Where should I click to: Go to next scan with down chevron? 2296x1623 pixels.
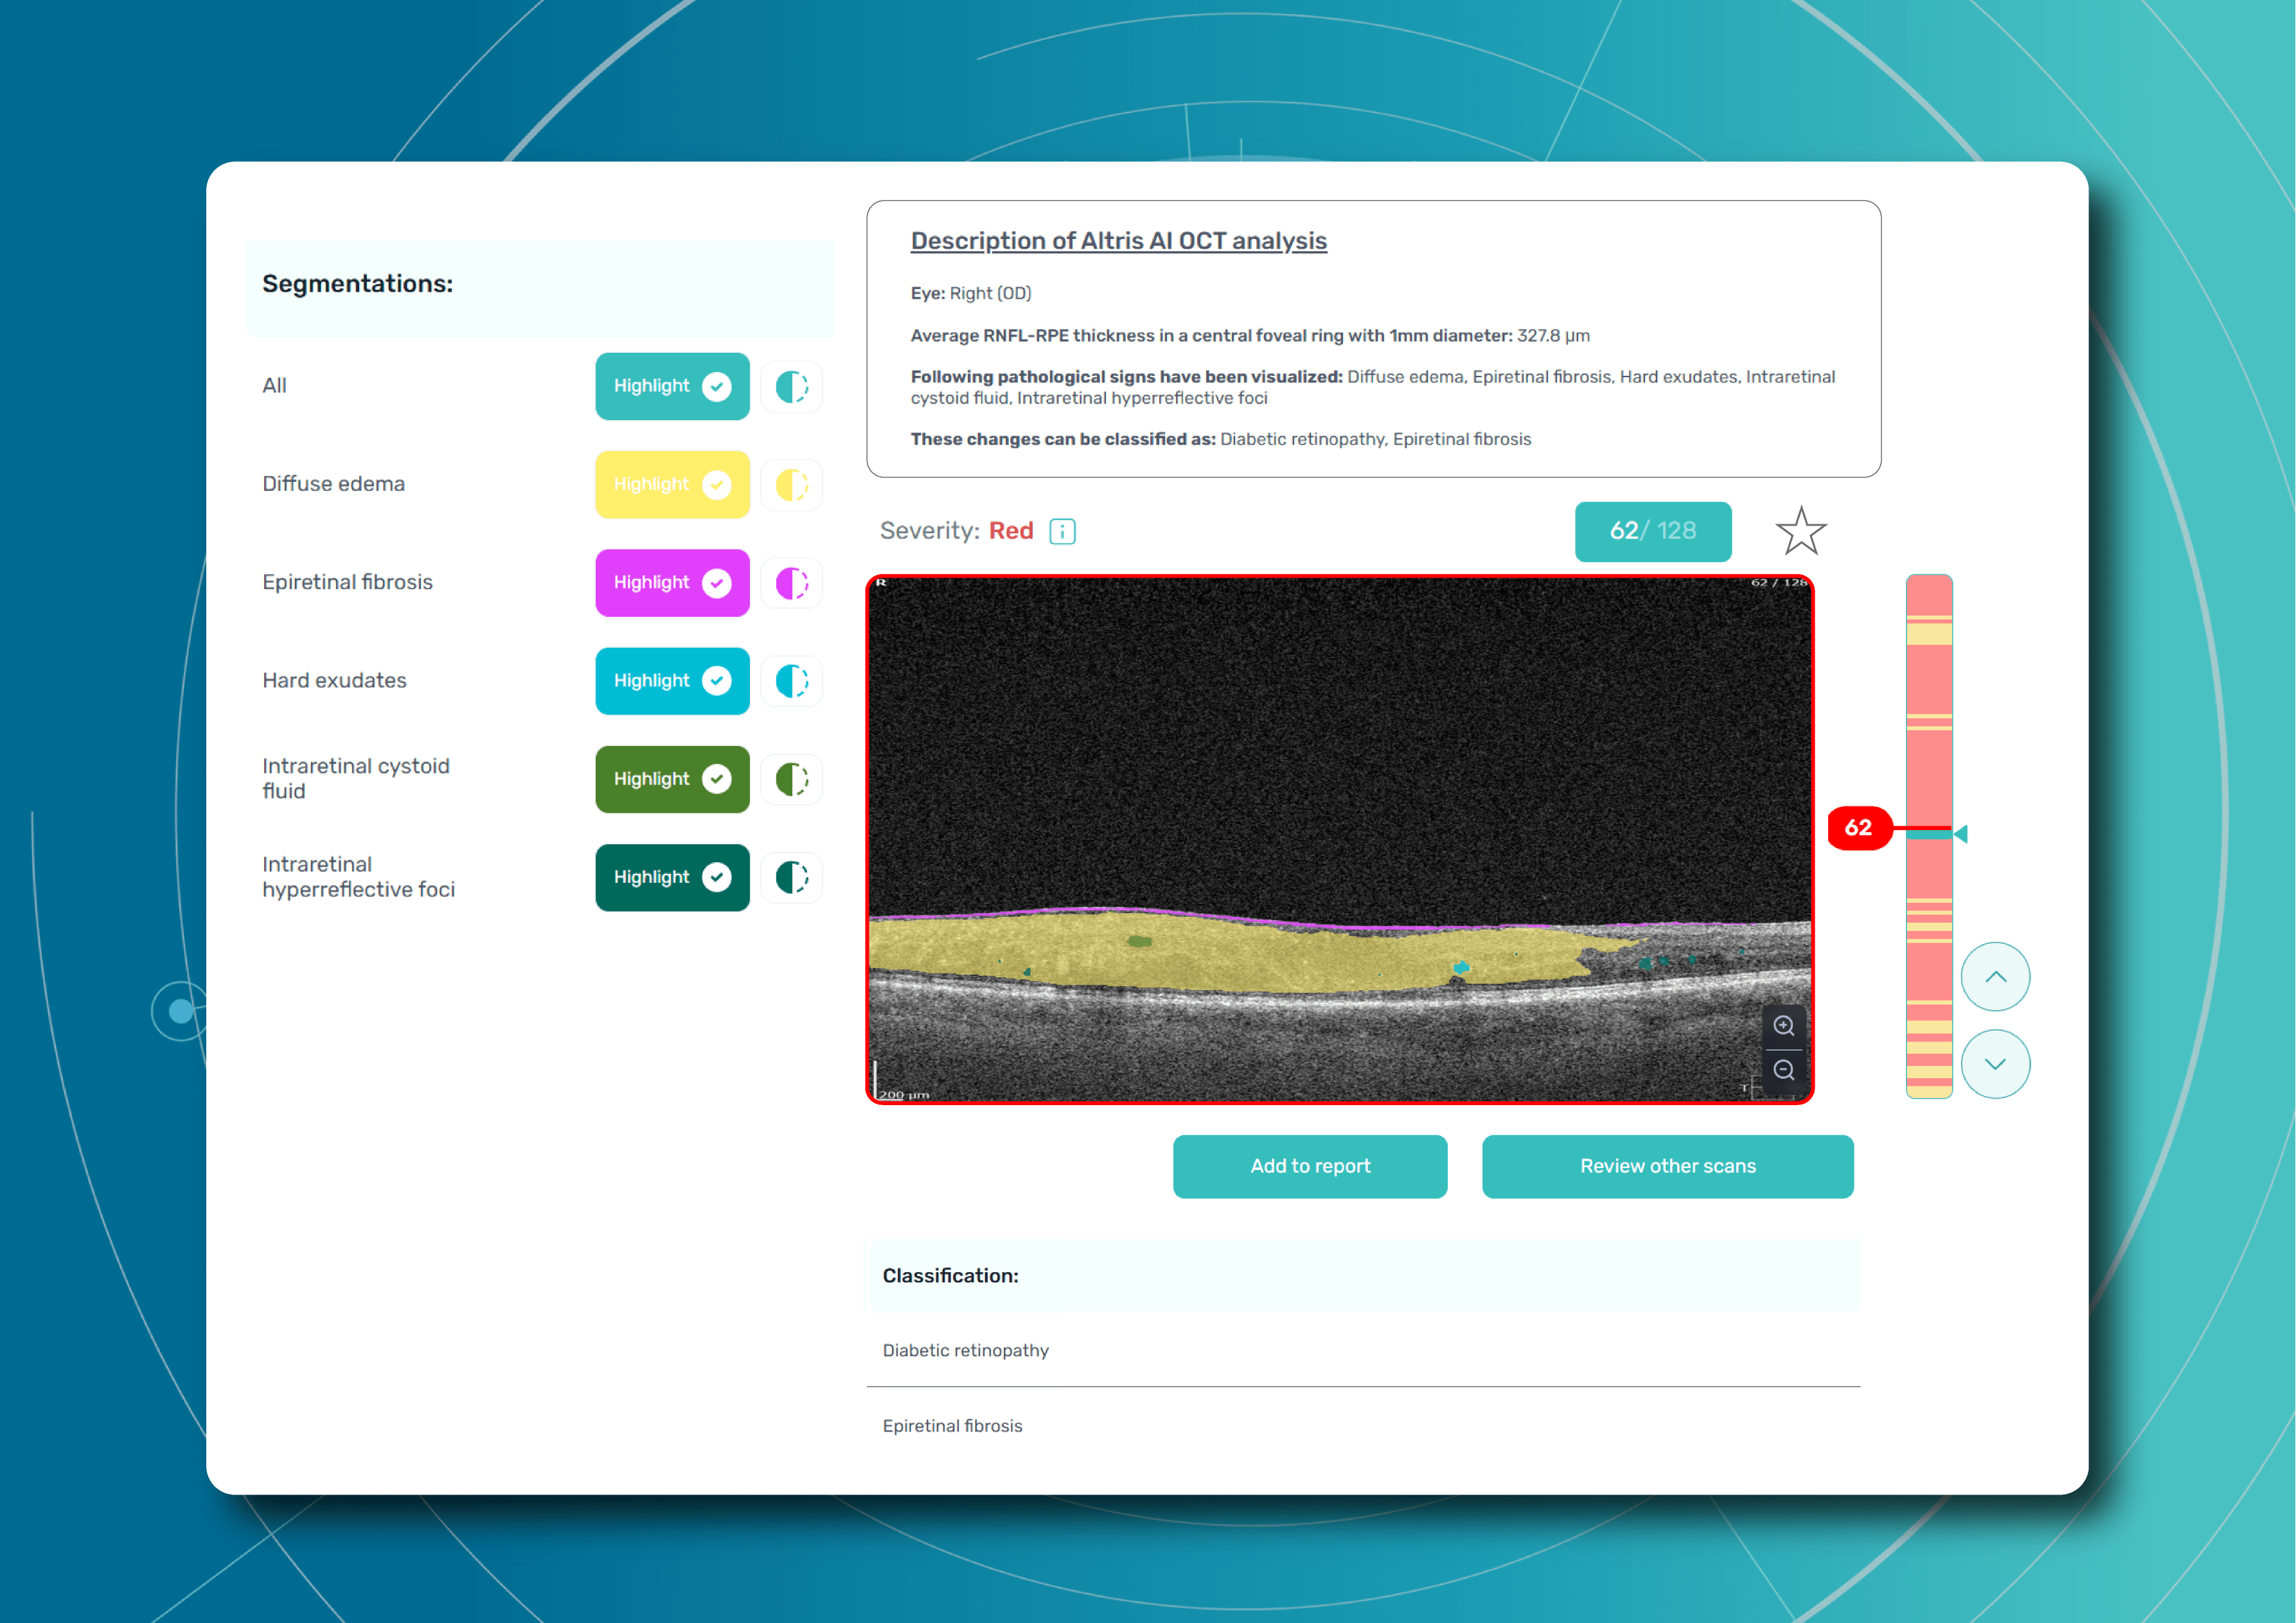1995,1063
